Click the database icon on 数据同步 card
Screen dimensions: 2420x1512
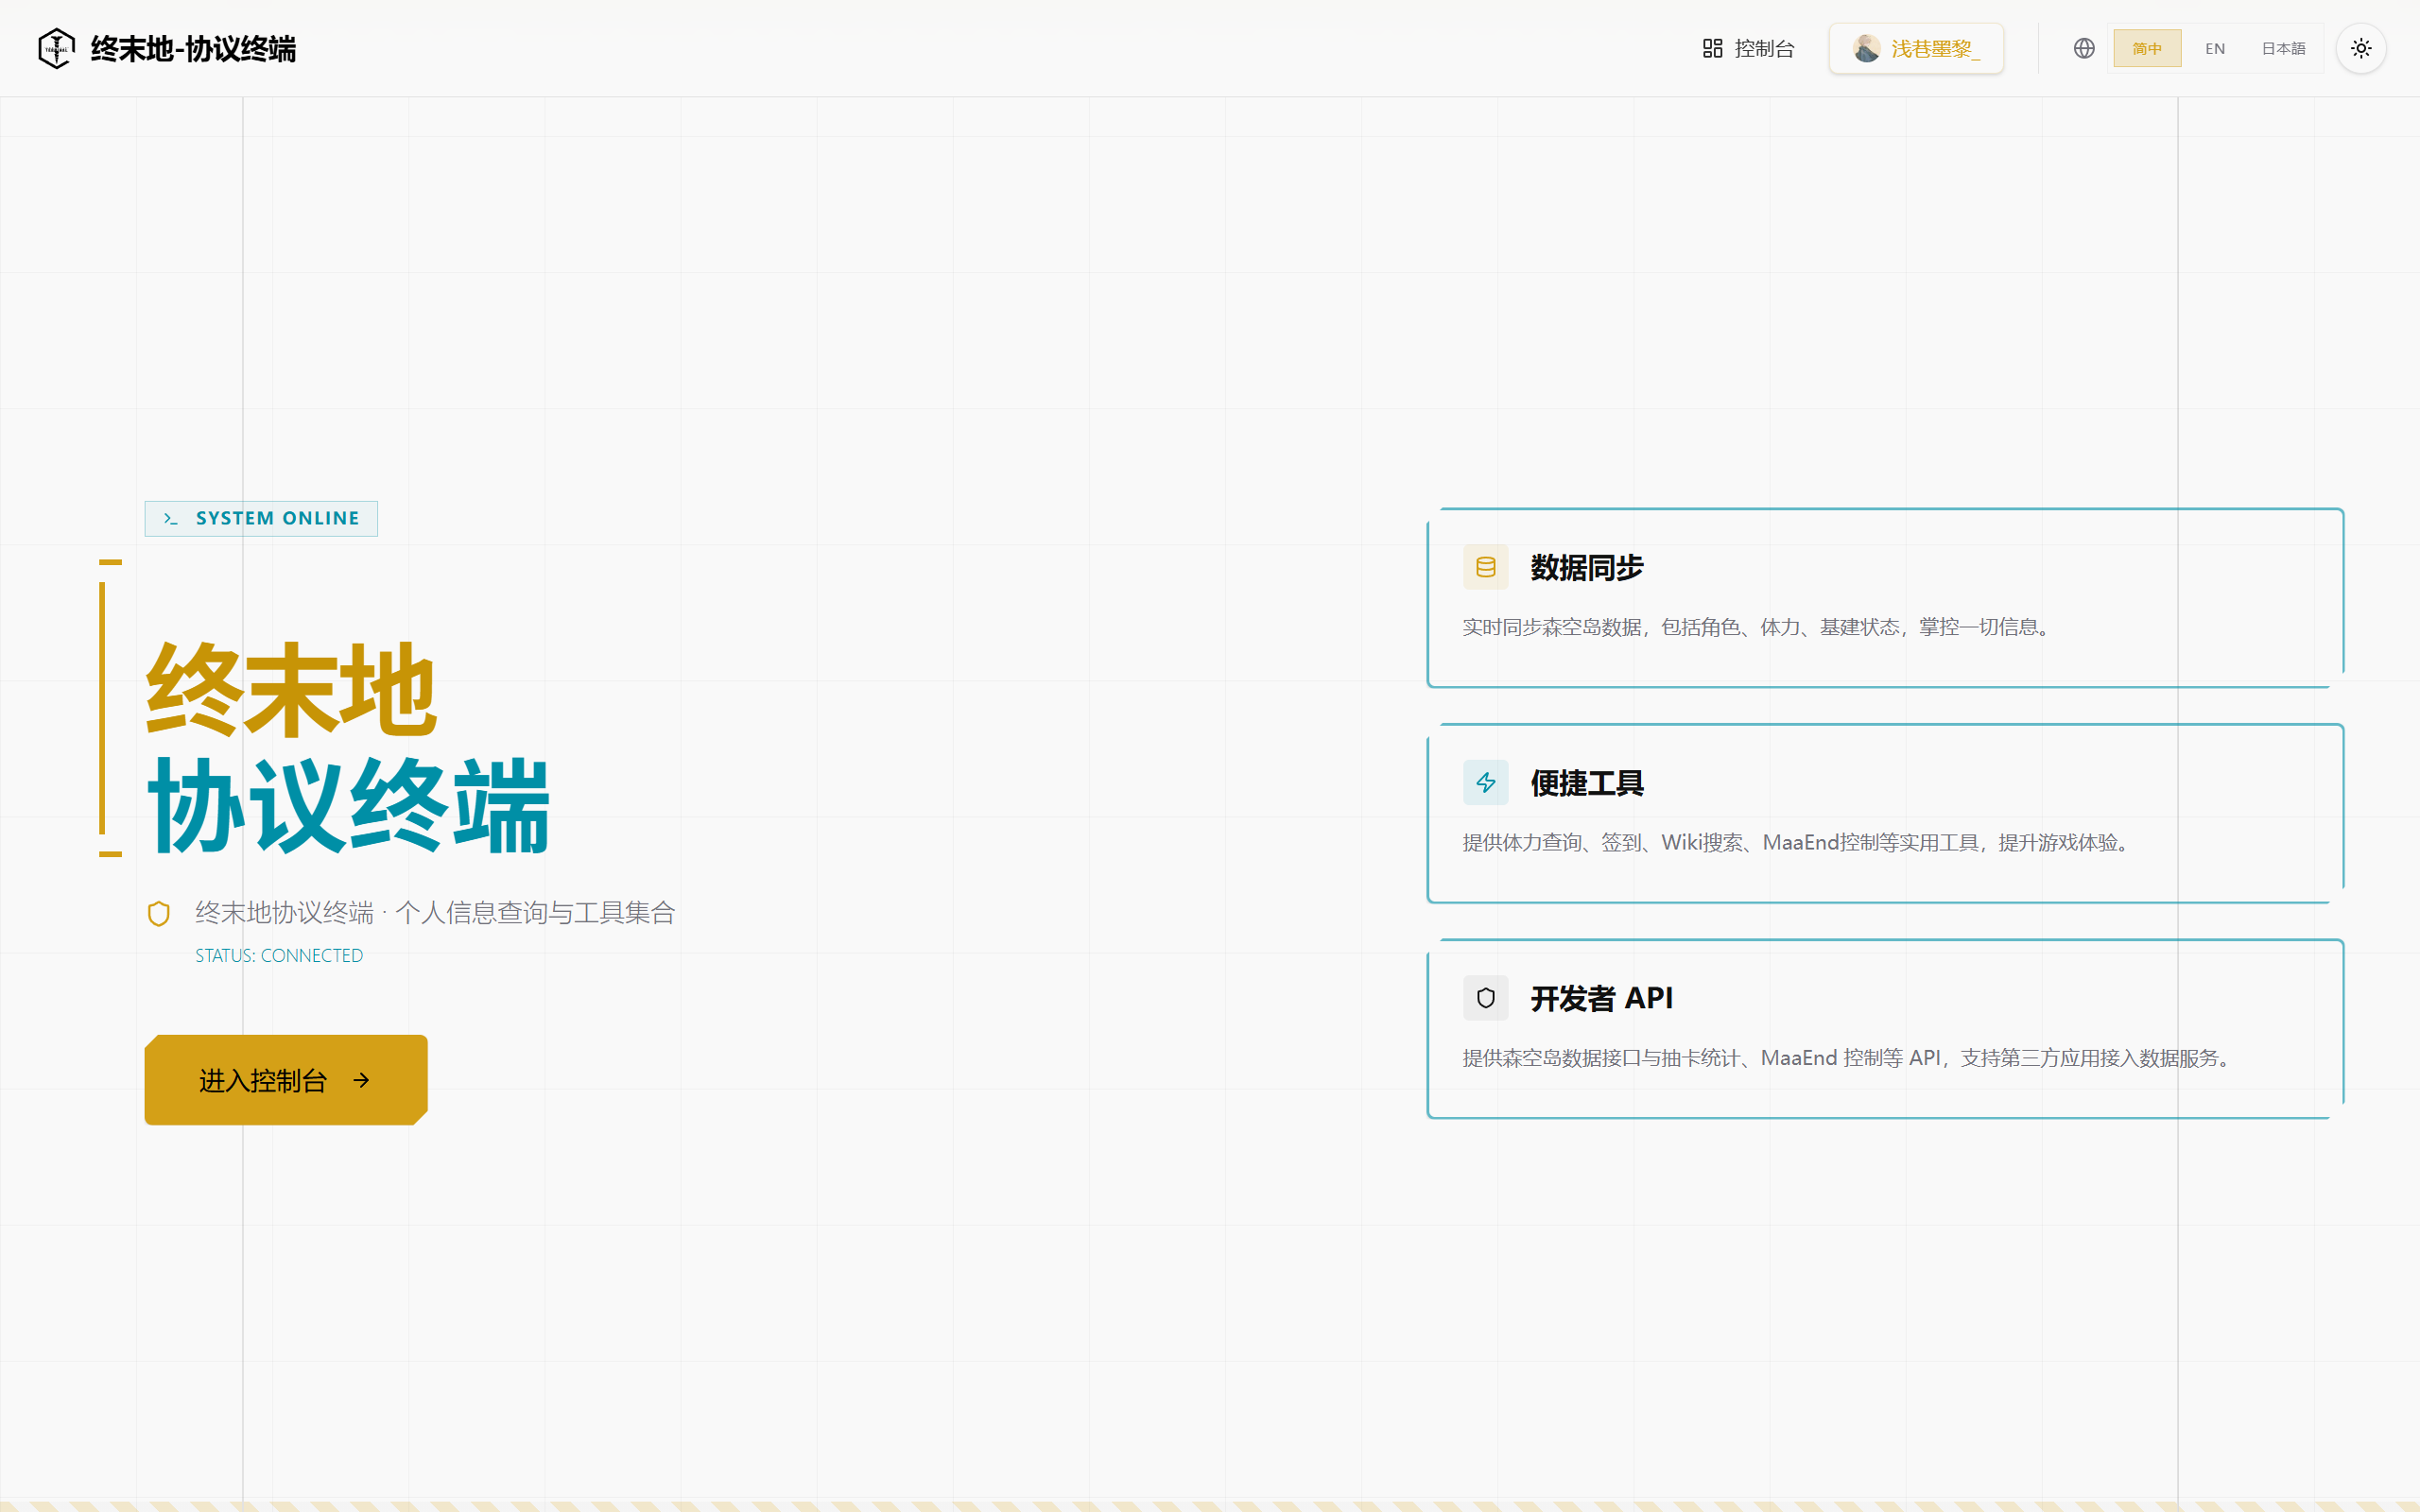tap(1486, 567)
